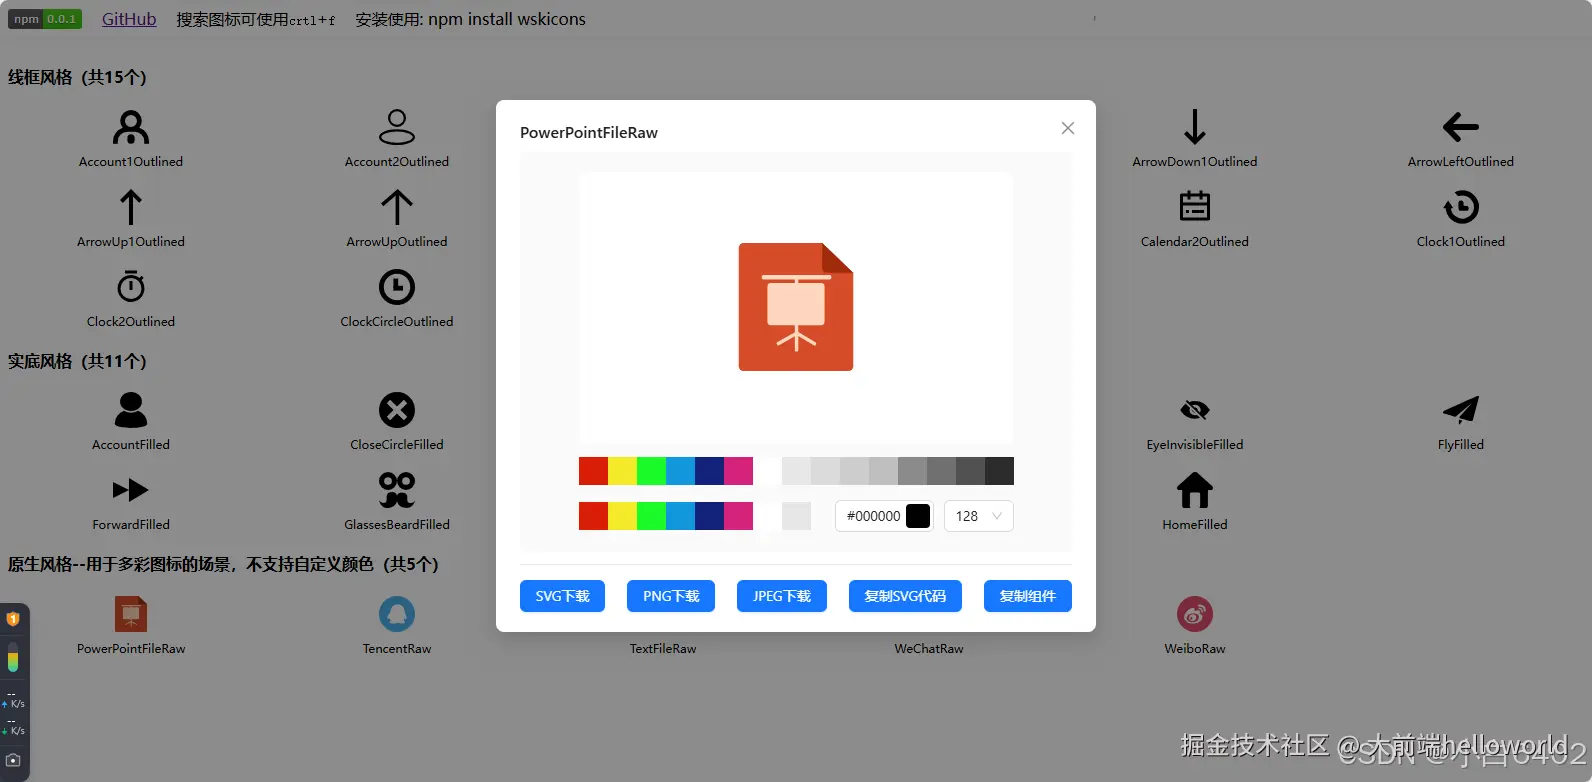The image size is (1592, 782).
Task: Pick red in the lower swatch row
Action: 593,516
